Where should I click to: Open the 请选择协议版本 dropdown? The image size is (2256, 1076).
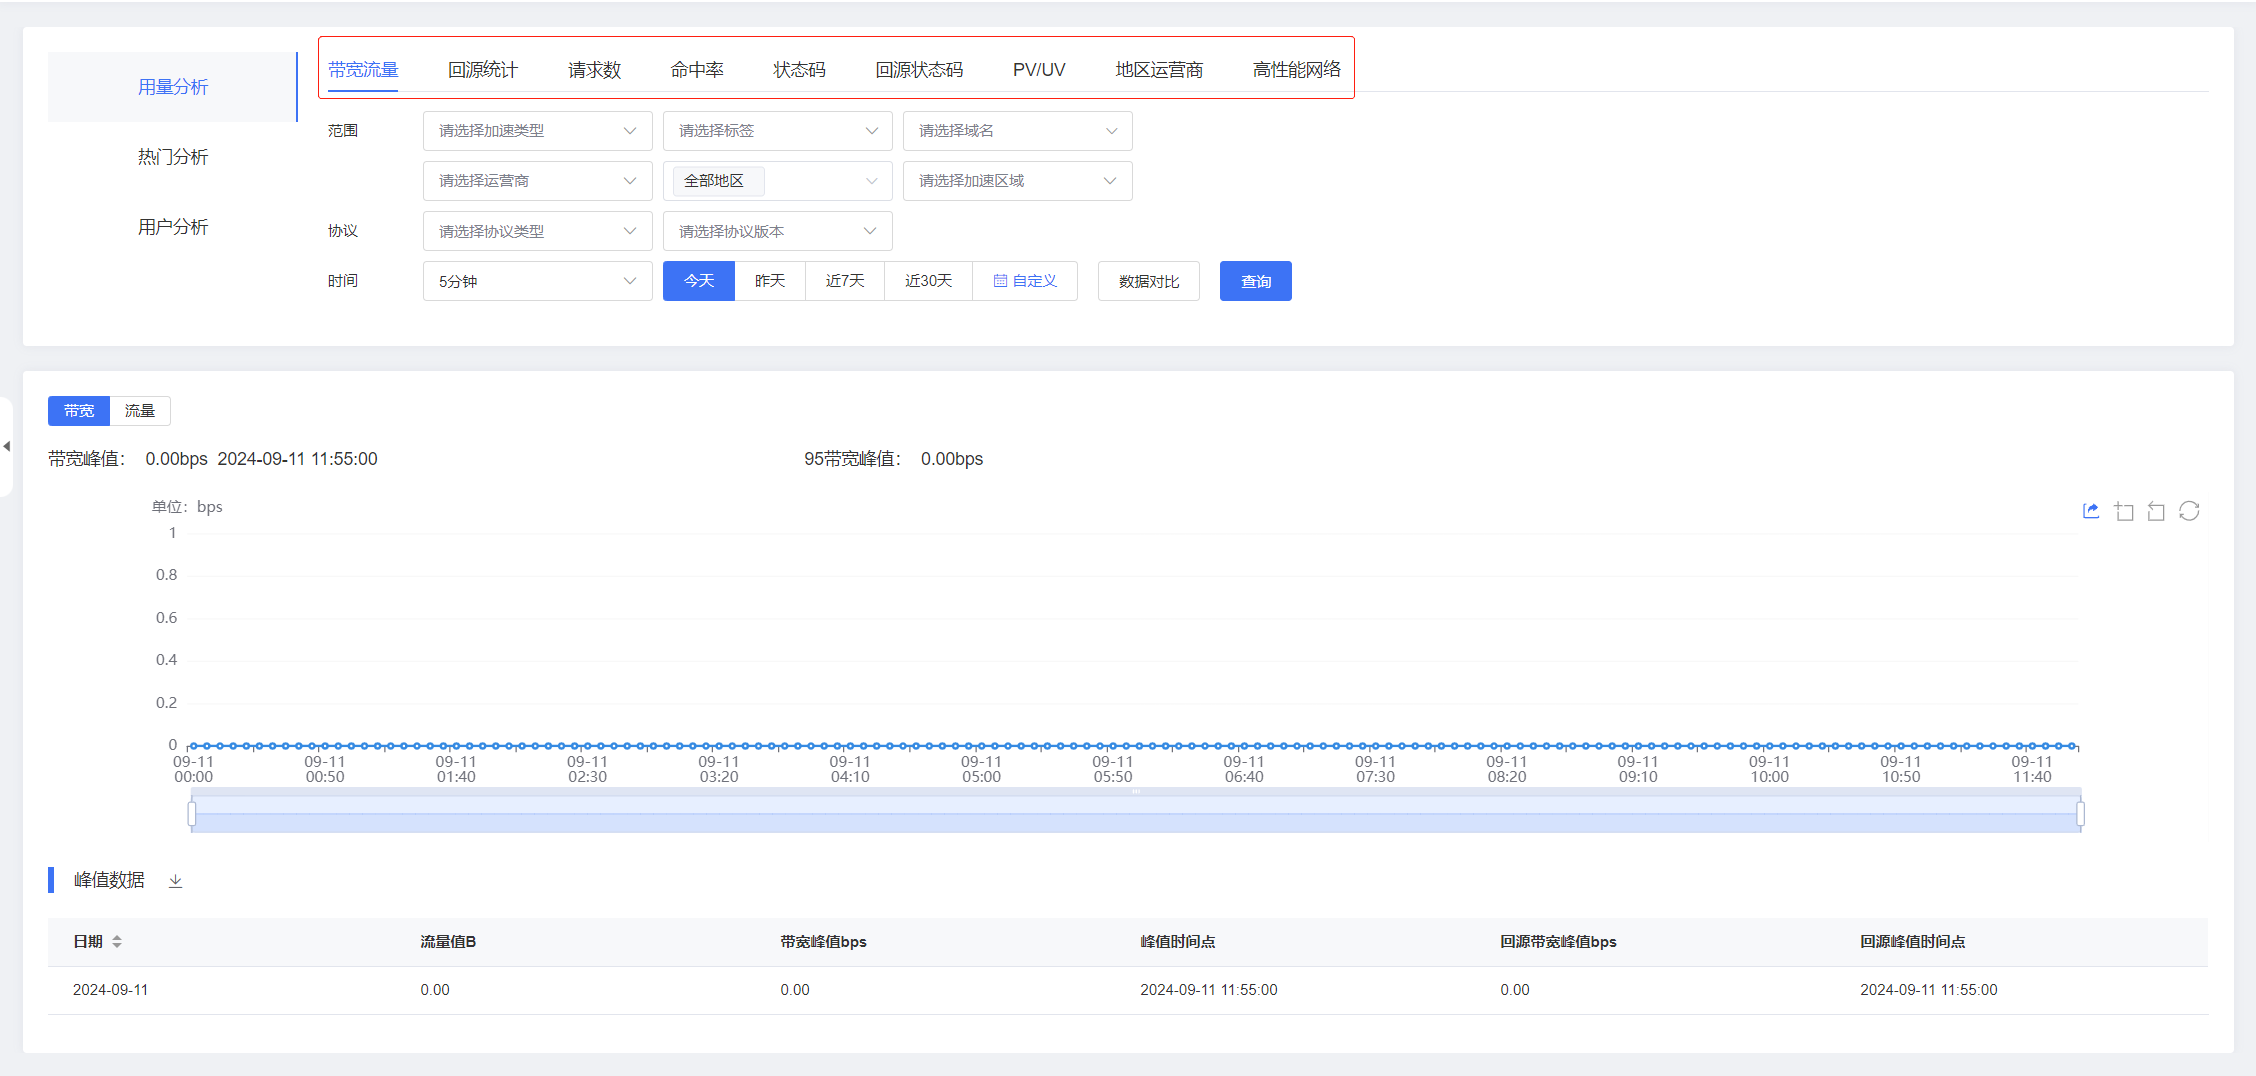click(778, 231)
